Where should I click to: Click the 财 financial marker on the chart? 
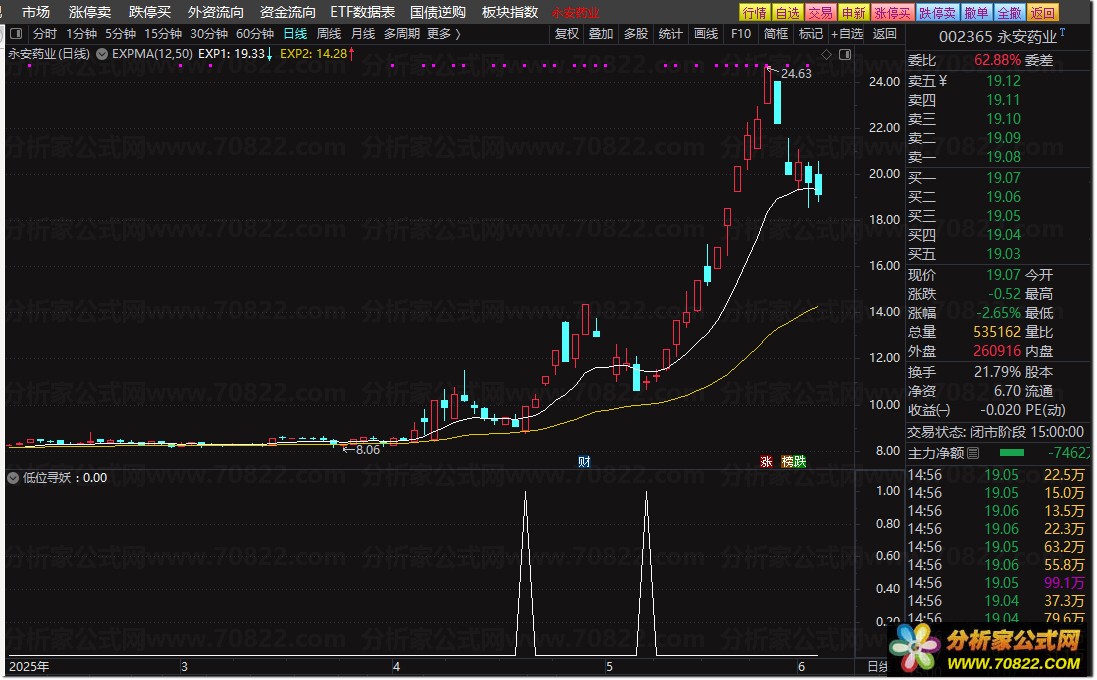coord(584,462)
